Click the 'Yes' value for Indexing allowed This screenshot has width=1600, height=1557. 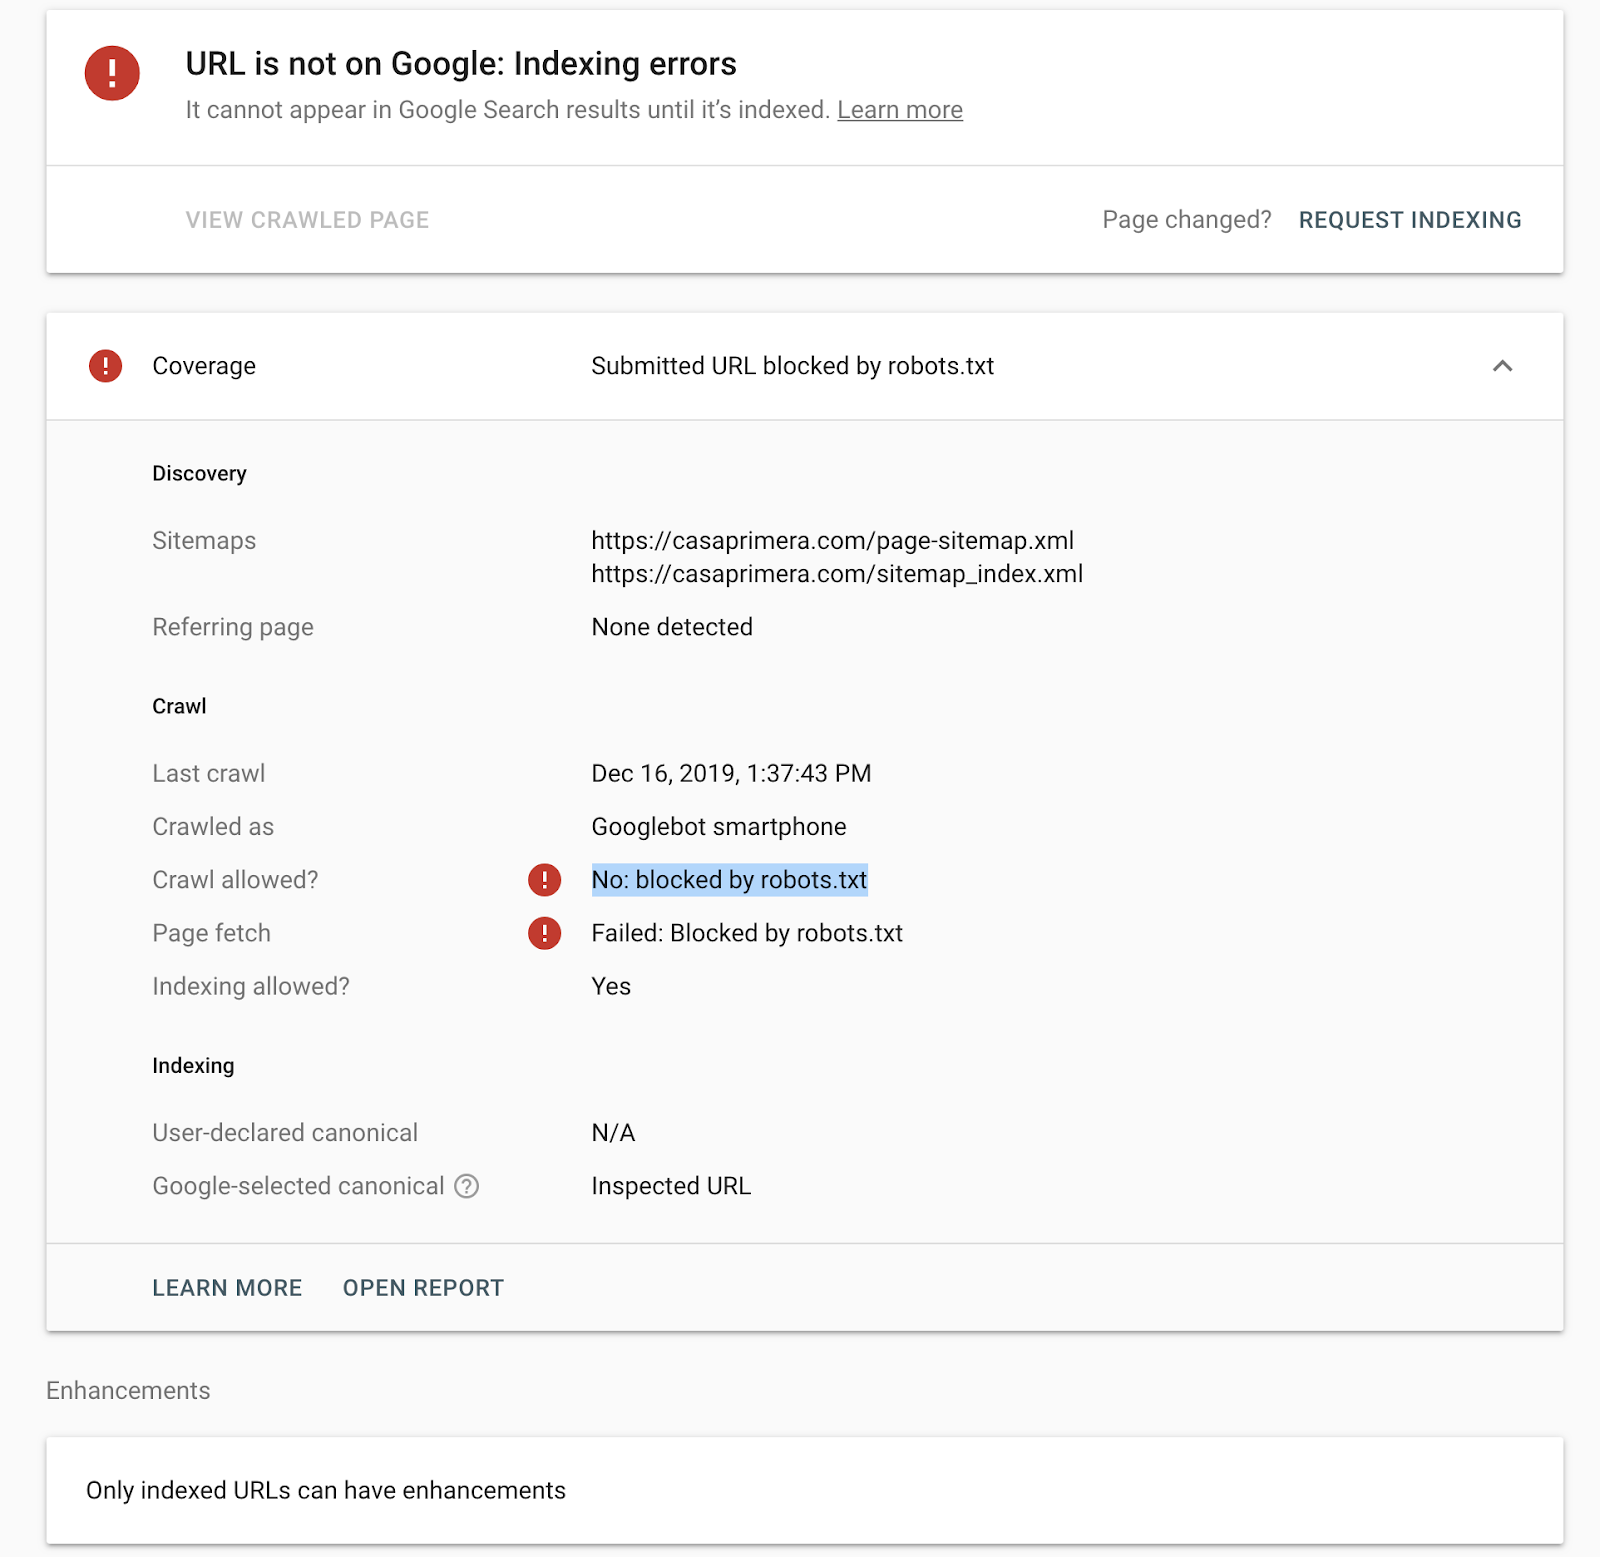click(611, 986)
